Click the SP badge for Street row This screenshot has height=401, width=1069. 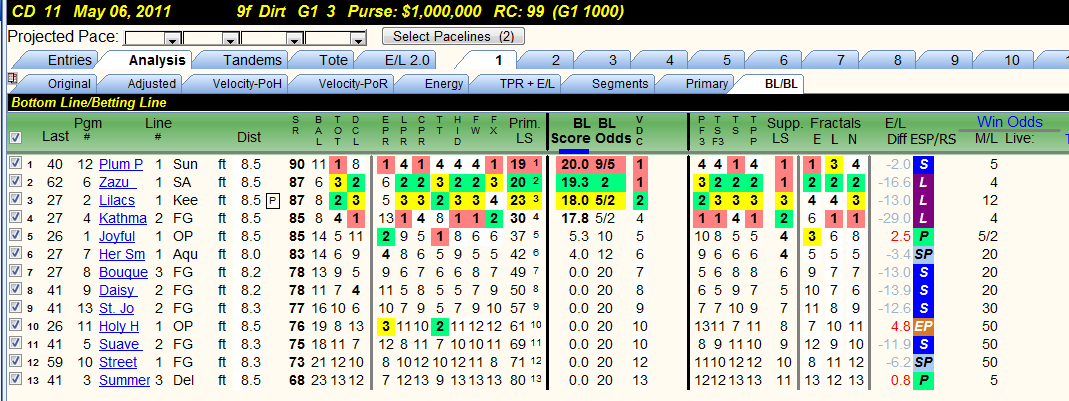click(924, 362)
